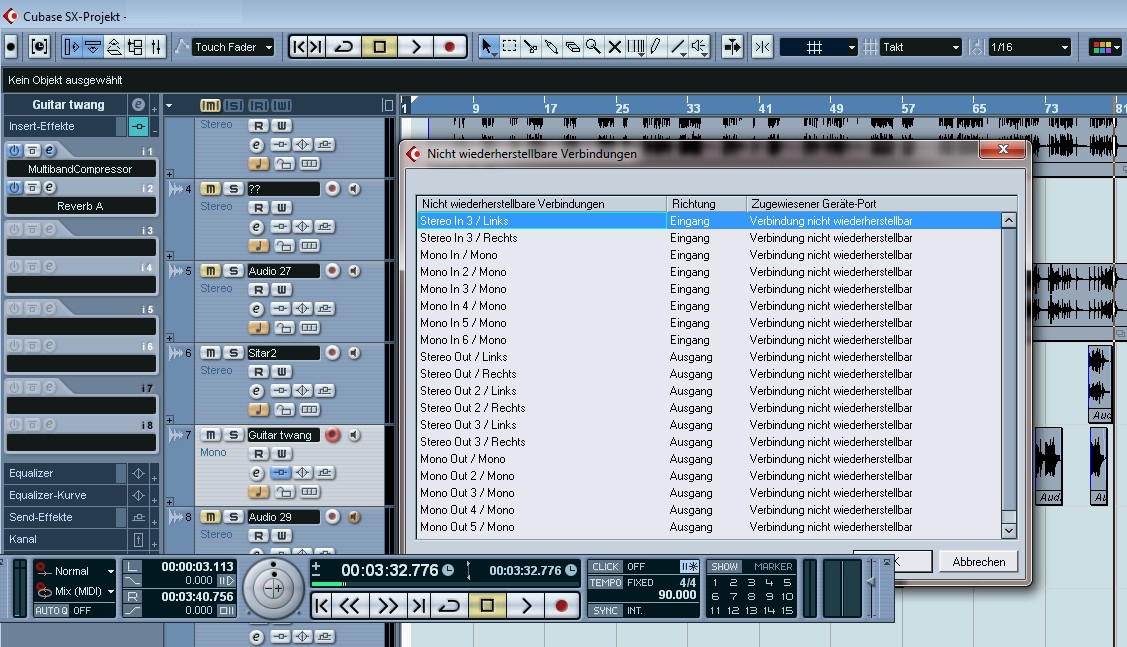This screenshot has height=647, width=1127.
Task: Toggle monitor on Guitar twang track
Action: 354,435
